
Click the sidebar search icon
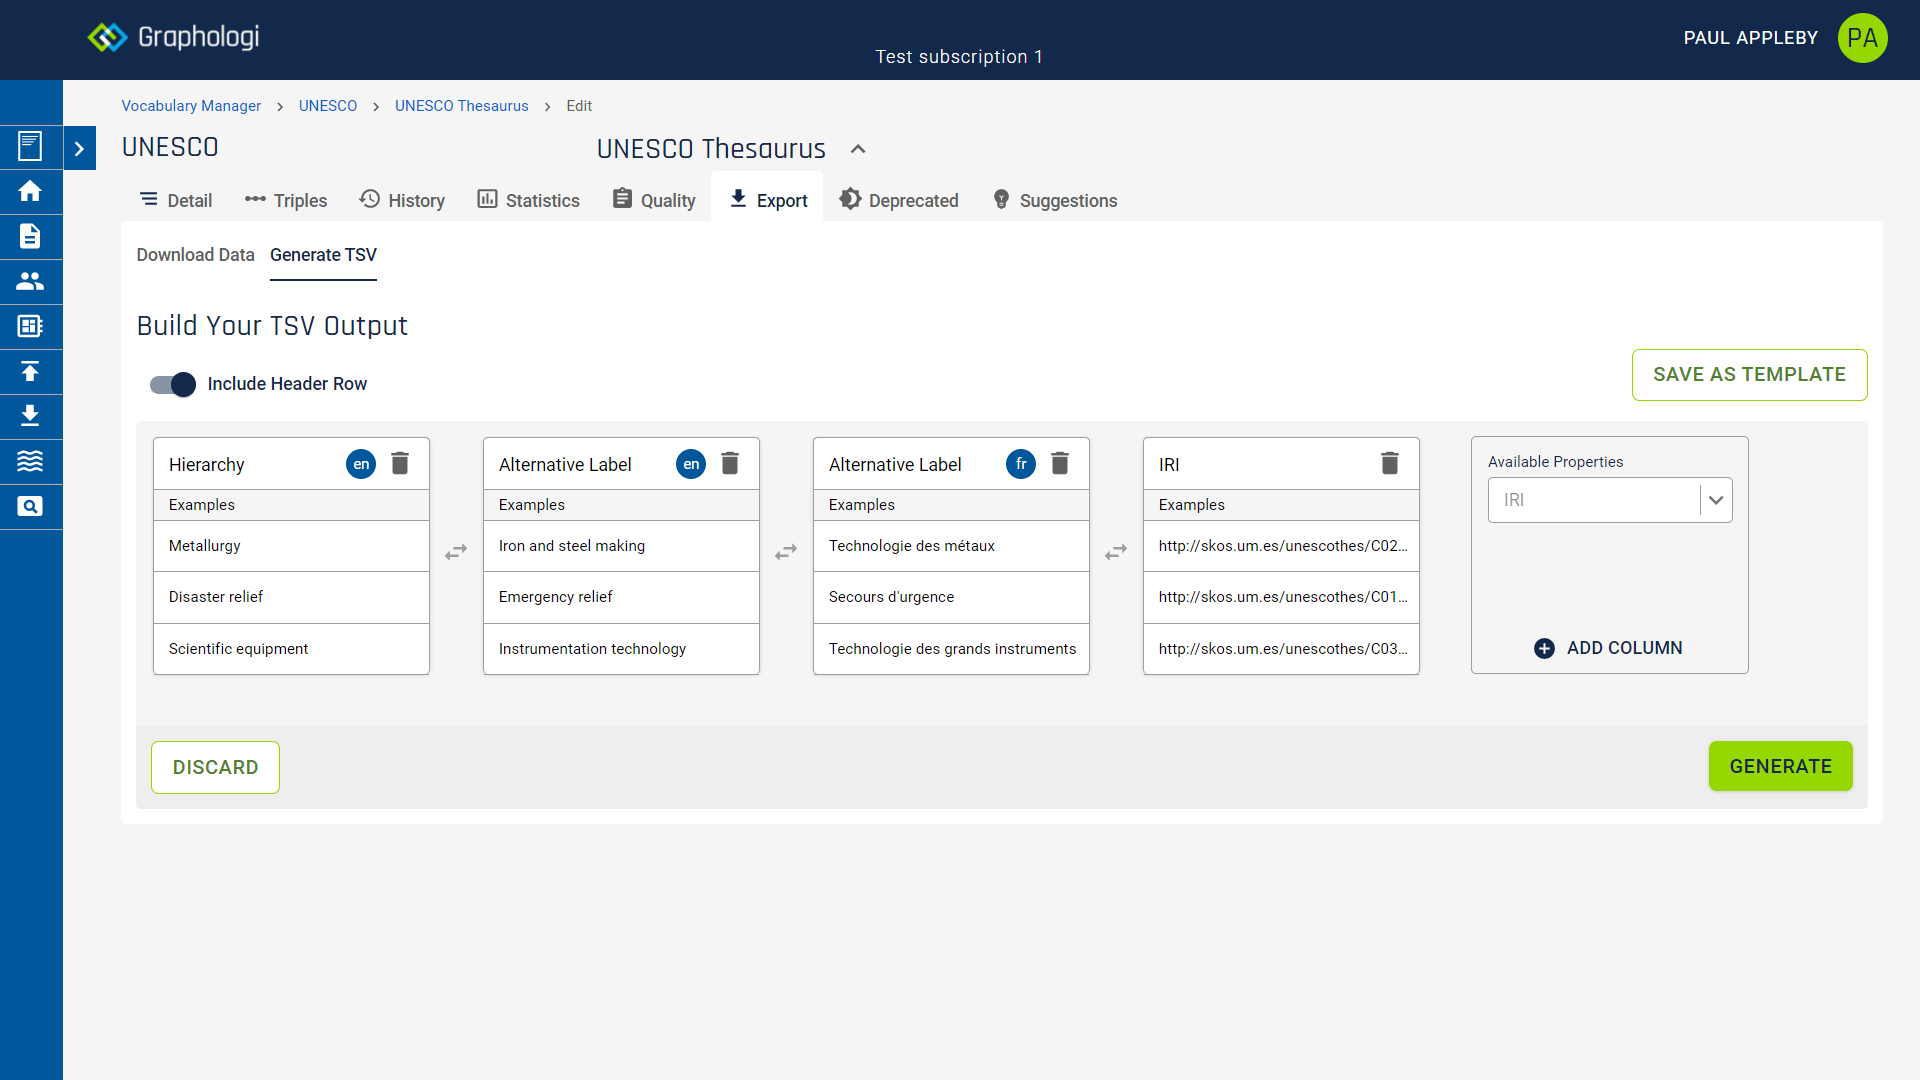point(30,507)
